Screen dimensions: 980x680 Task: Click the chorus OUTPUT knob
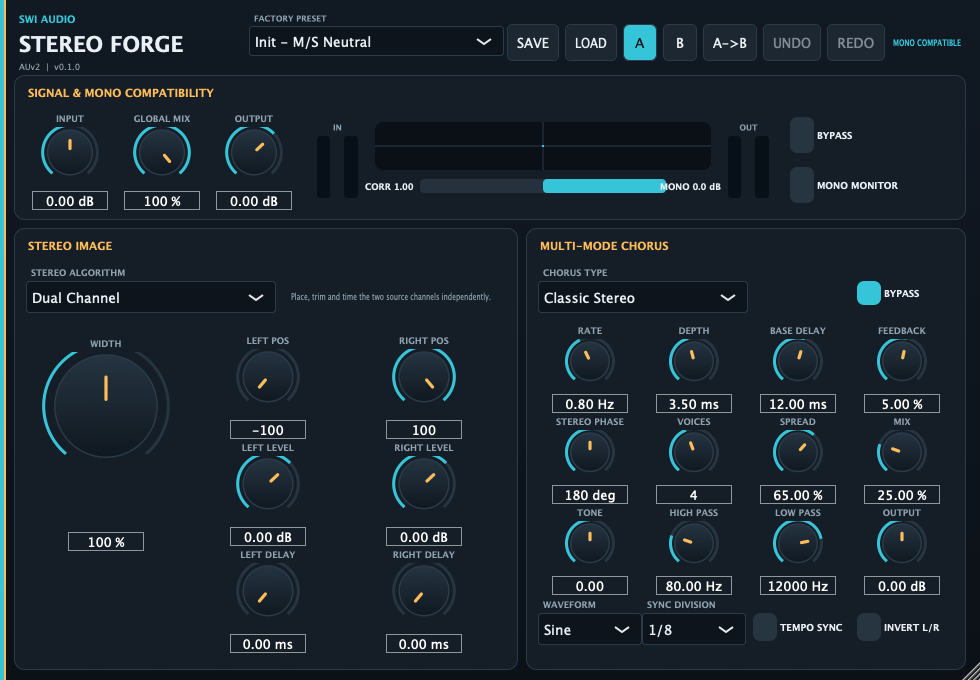click(x=902, y=542)
